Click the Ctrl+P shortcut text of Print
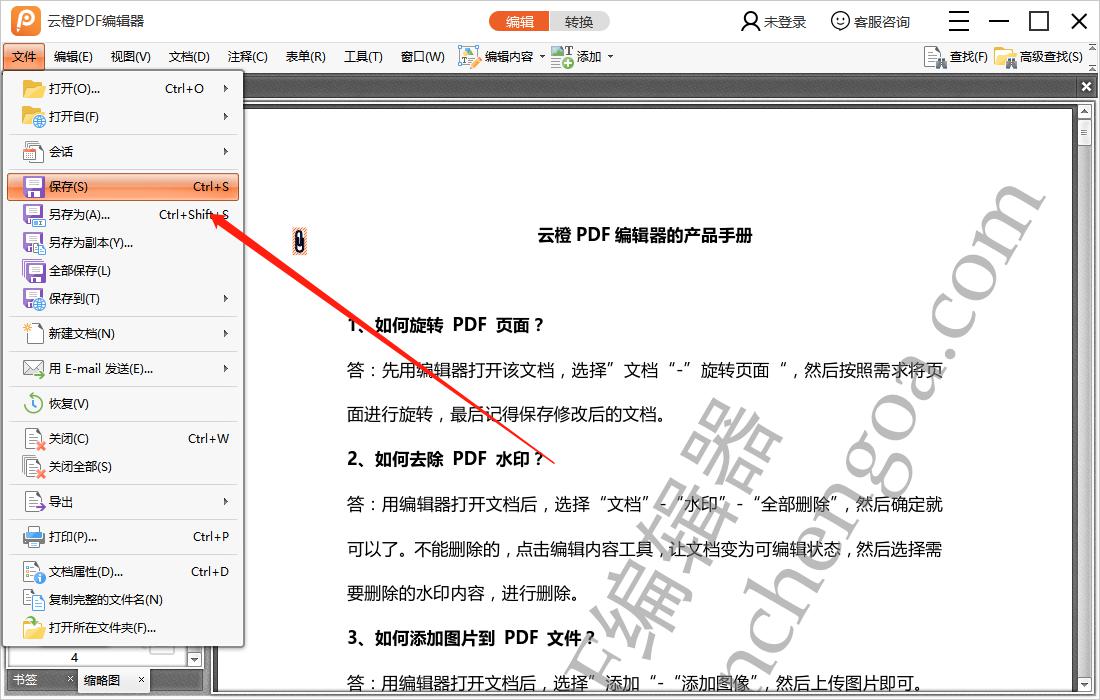This screenshot has width=1100, height=700. tap(211, 537)
